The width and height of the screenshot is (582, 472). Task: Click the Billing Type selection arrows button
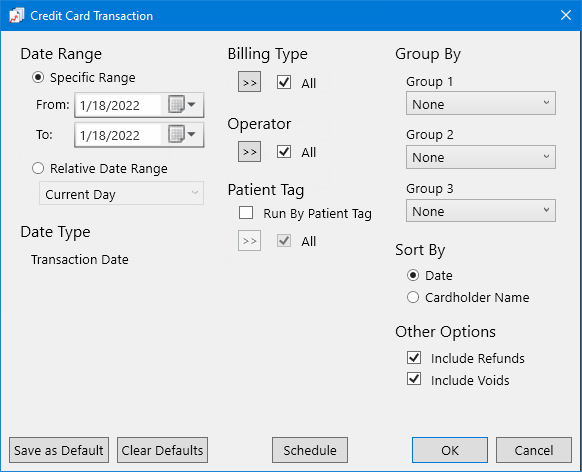click(249, 82)
